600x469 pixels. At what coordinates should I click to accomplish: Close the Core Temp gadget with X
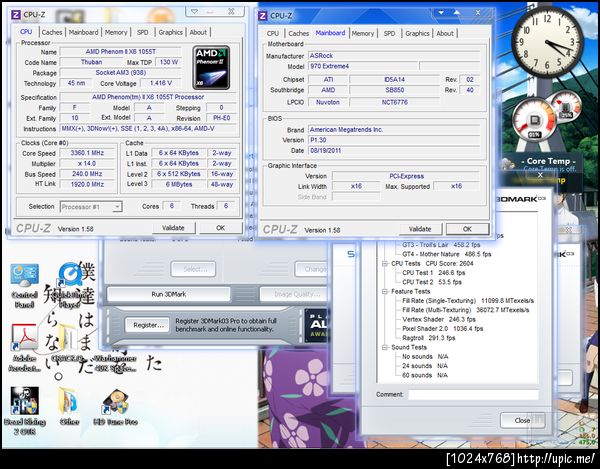(x=540, y=175)
